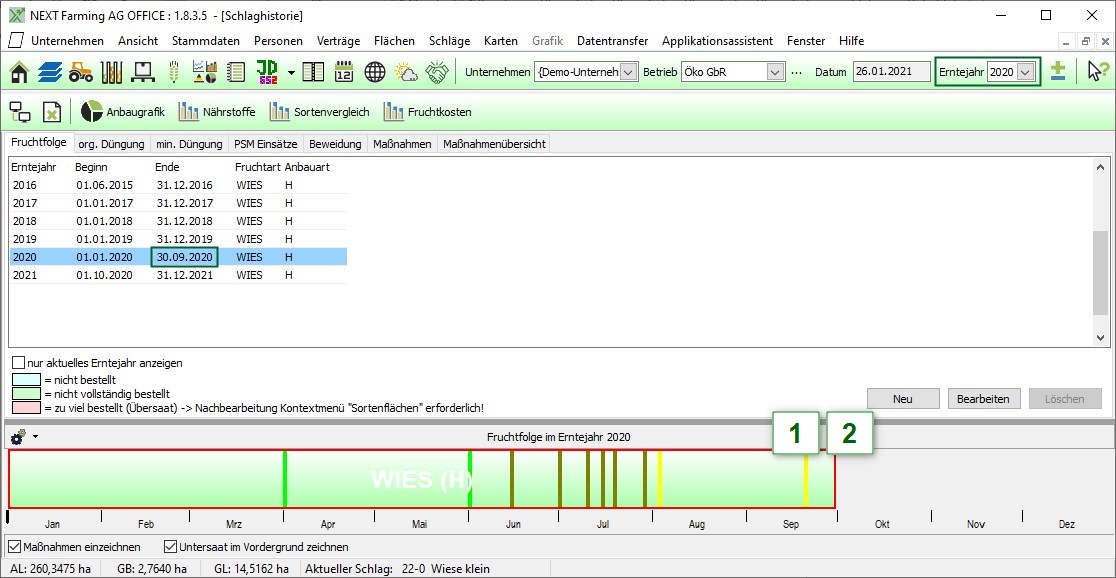
Task: Uncheck 'Untersaat im Vordergrund zeichnen'
Action: tap(171, 547)
